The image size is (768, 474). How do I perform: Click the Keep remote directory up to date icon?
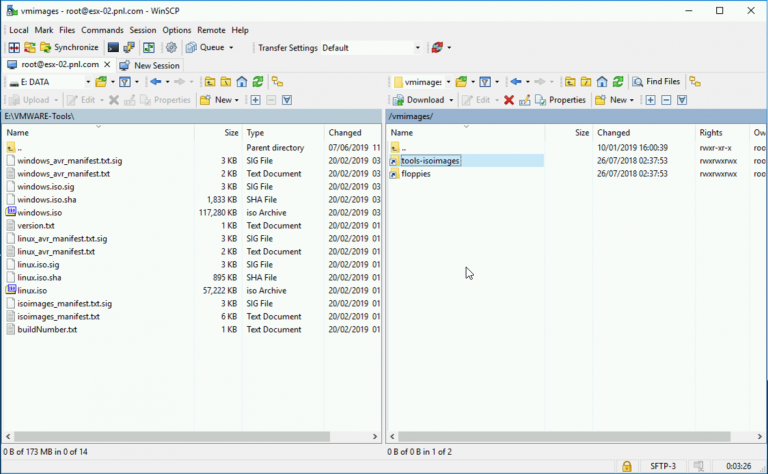148,47
